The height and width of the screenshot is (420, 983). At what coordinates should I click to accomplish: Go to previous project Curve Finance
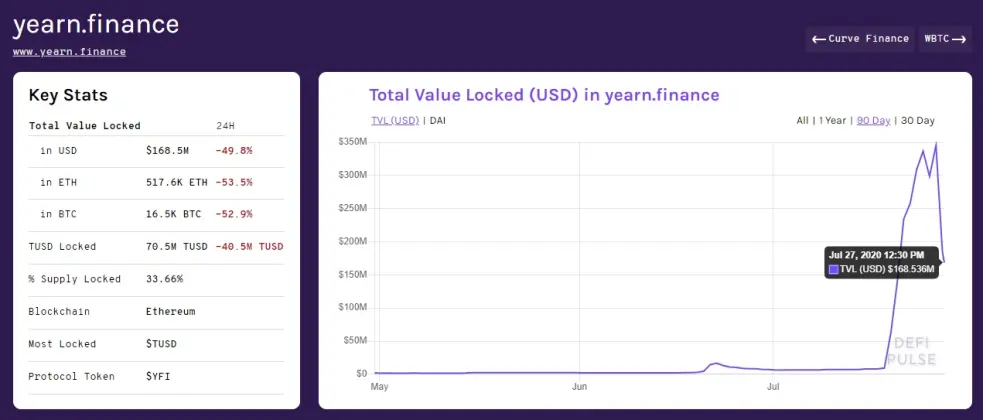pos(860,39)
